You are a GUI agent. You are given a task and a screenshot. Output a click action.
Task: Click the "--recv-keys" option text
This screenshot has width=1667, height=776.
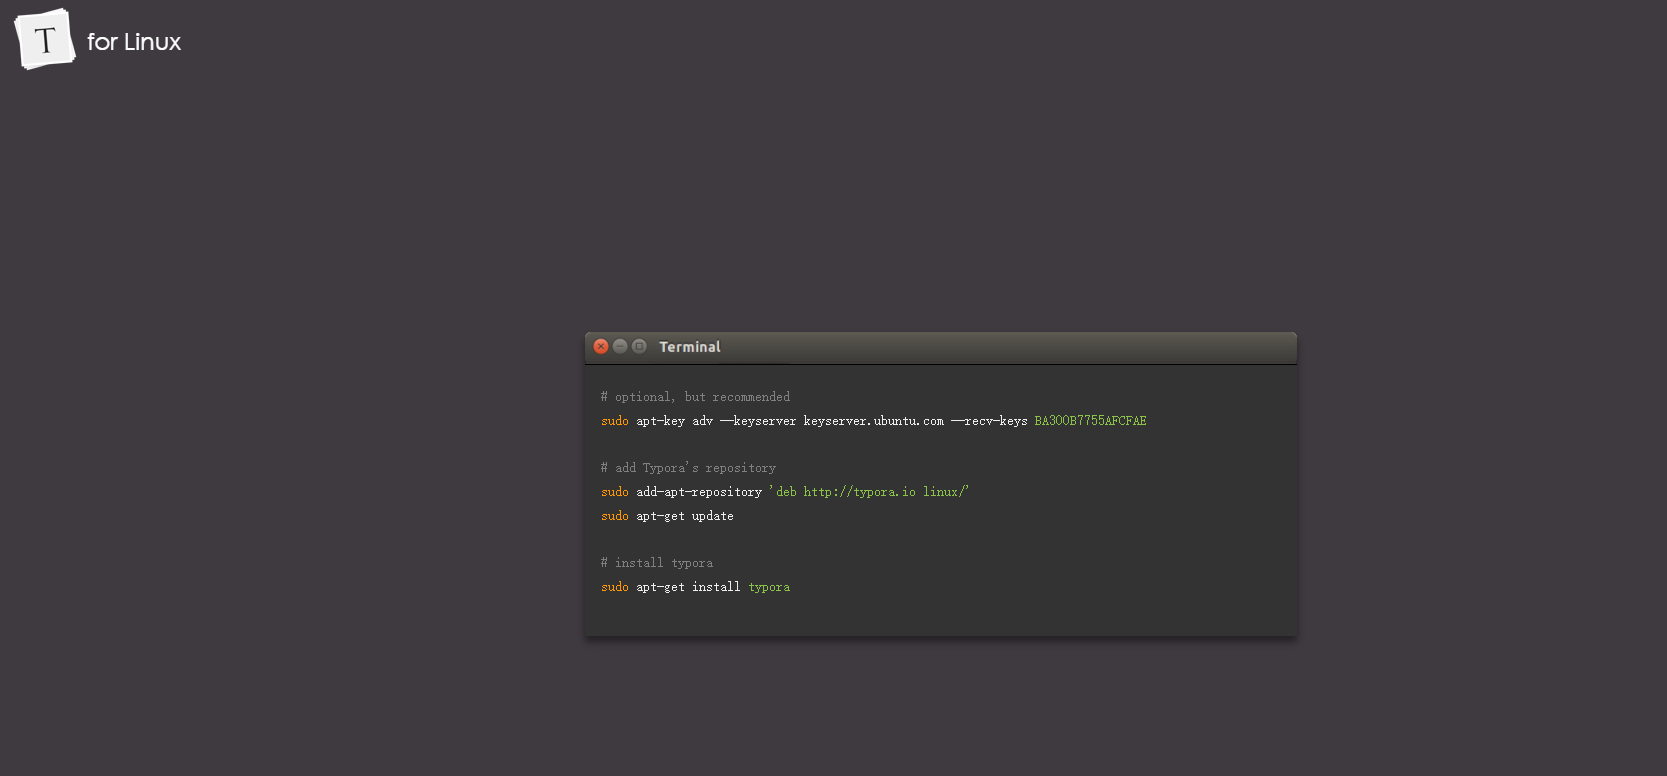point(989,421)
